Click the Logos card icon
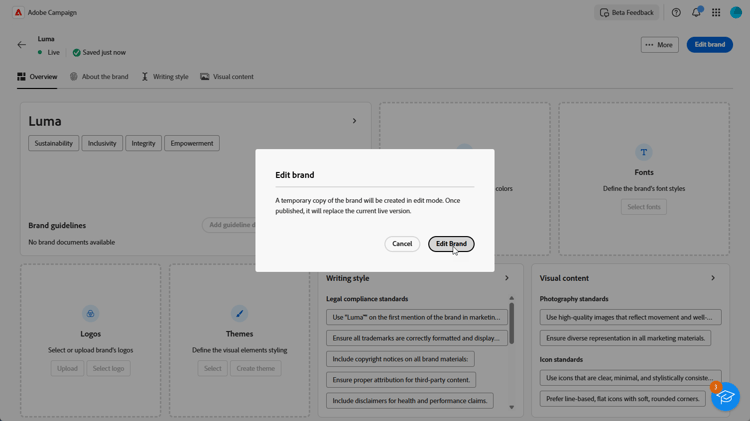 [x=90, y=314]
